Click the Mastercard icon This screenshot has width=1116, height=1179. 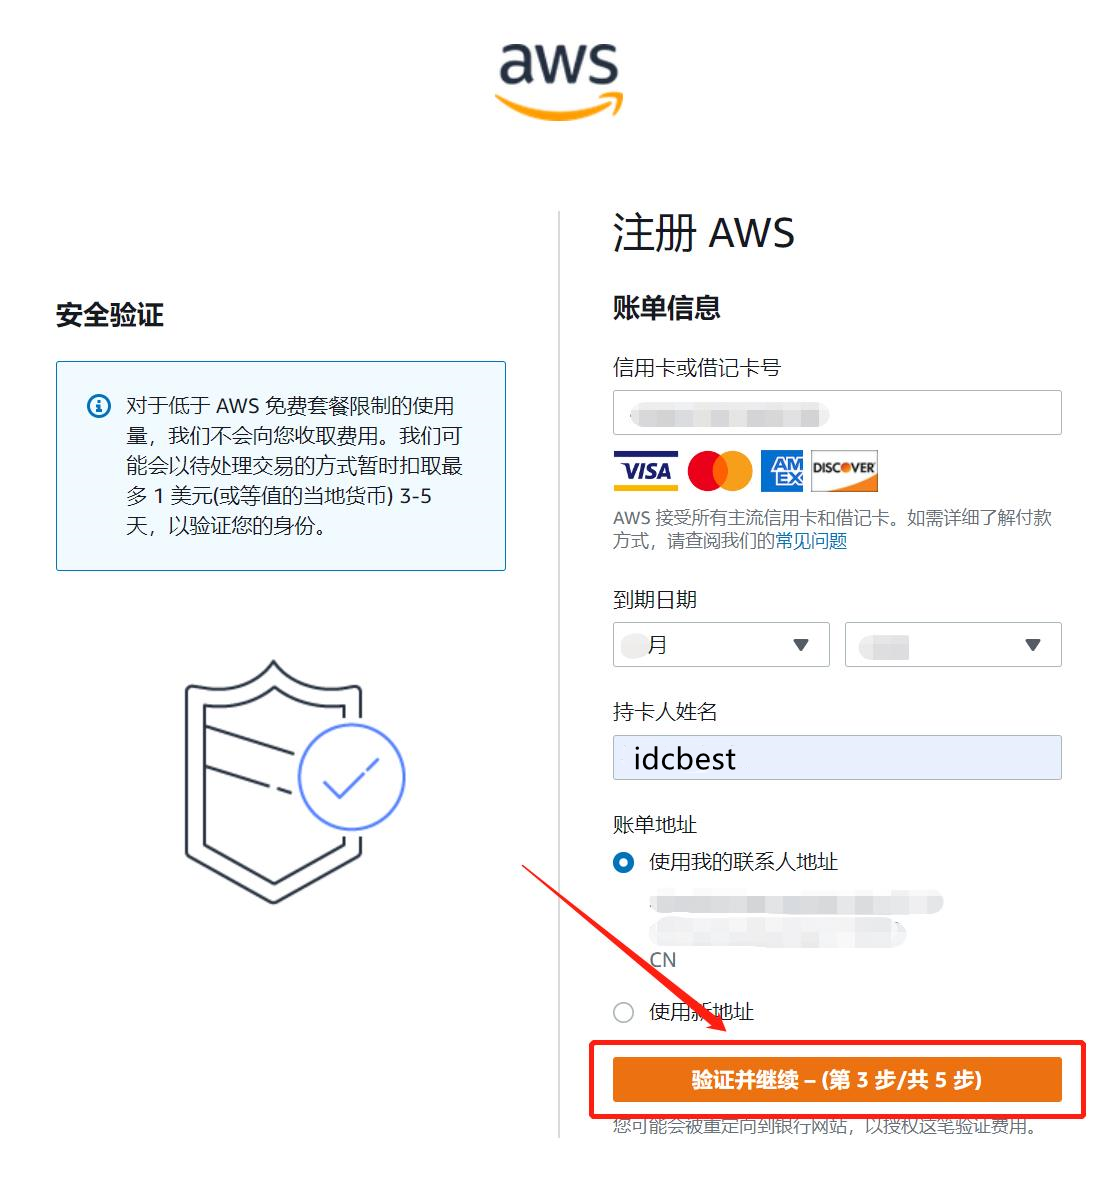click(720, 471)
